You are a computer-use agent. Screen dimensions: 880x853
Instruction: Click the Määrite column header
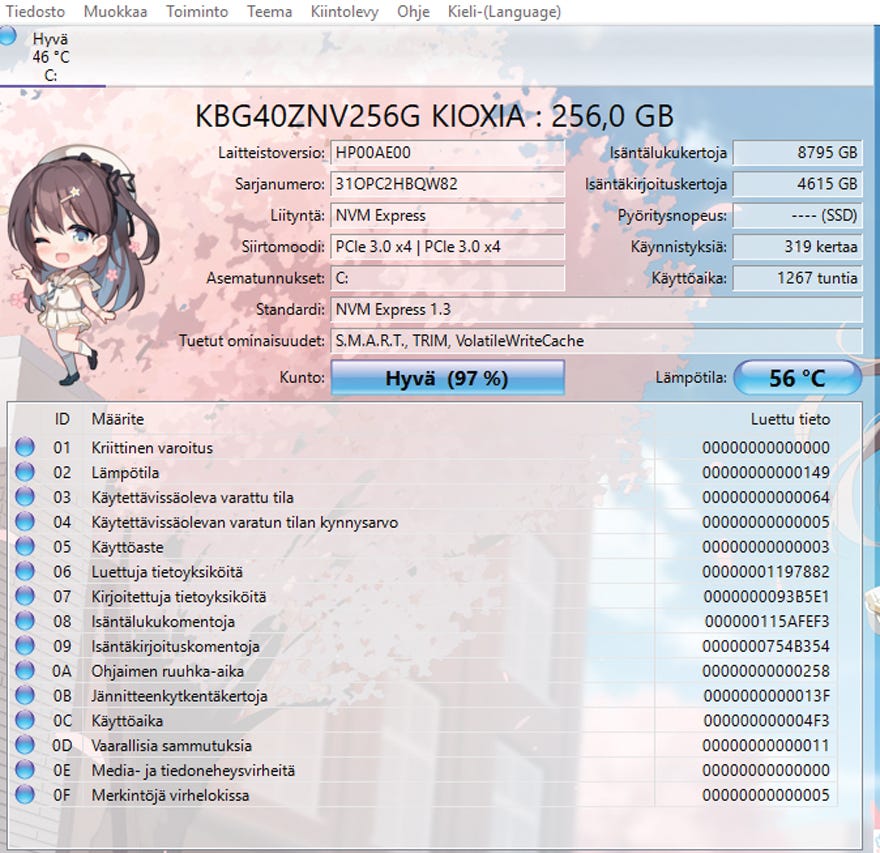click(x=118, y=419)
